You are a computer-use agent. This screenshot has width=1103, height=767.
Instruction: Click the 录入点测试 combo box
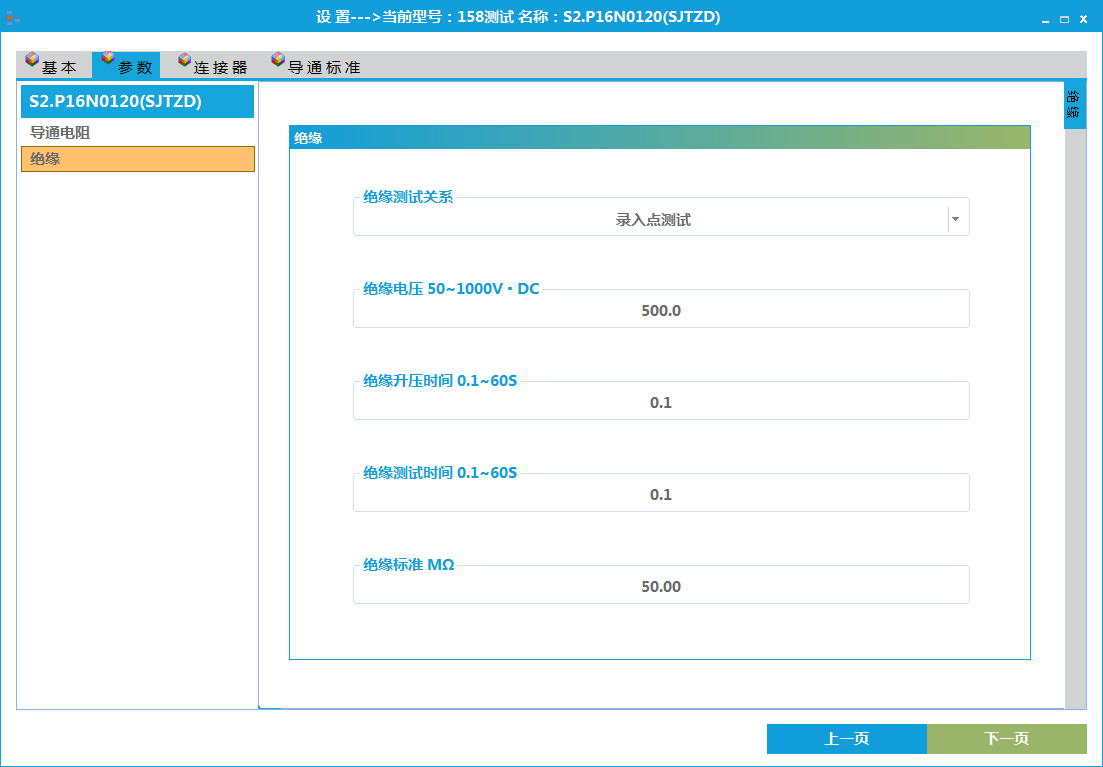point(652,220)
